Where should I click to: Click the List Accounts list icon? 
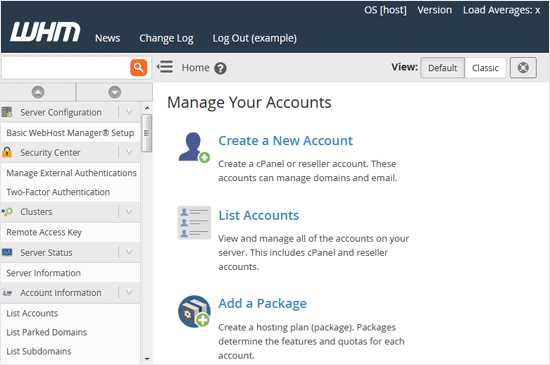[x=194, y=222]
